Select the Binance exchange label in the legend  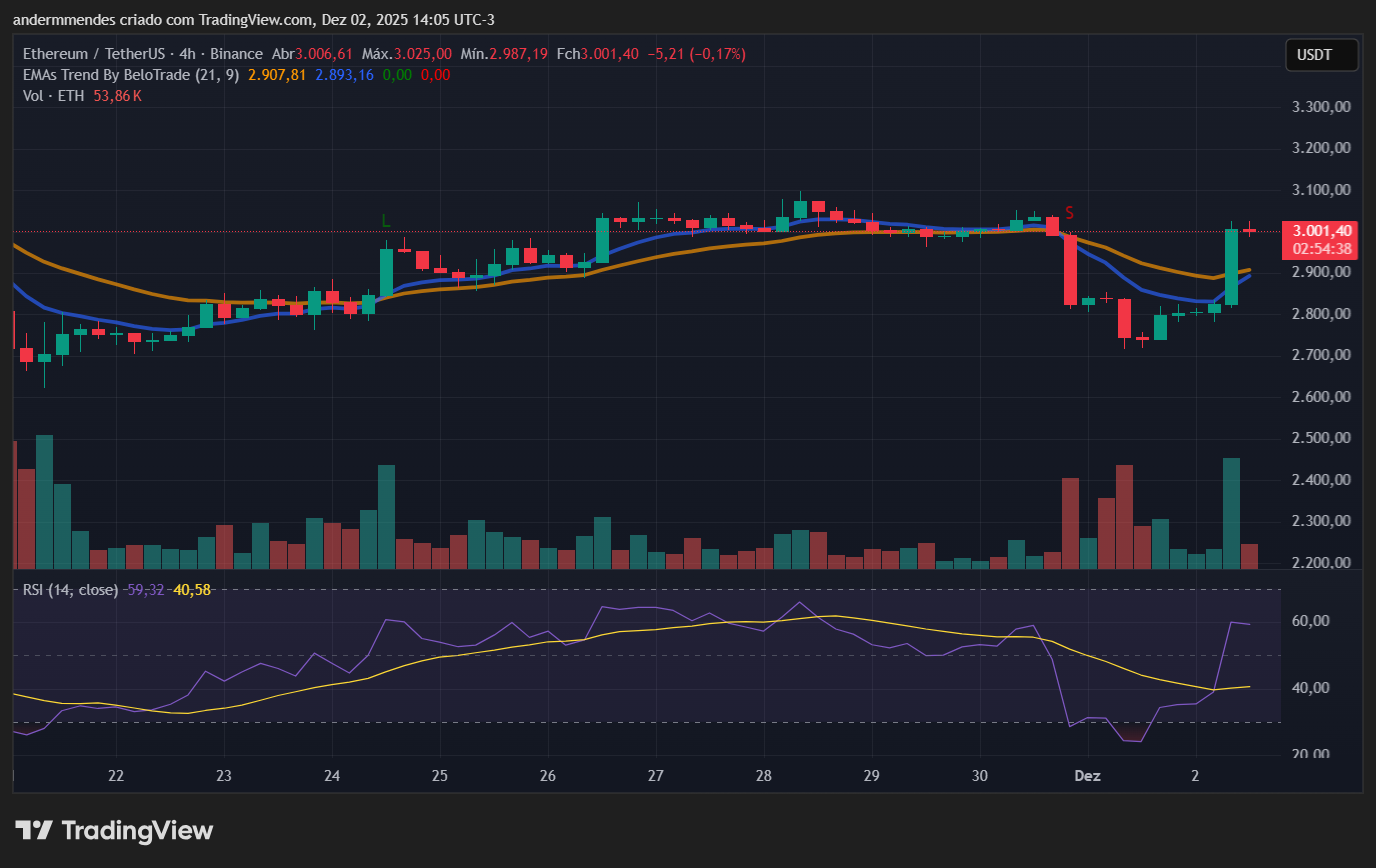tap(239, 54)
